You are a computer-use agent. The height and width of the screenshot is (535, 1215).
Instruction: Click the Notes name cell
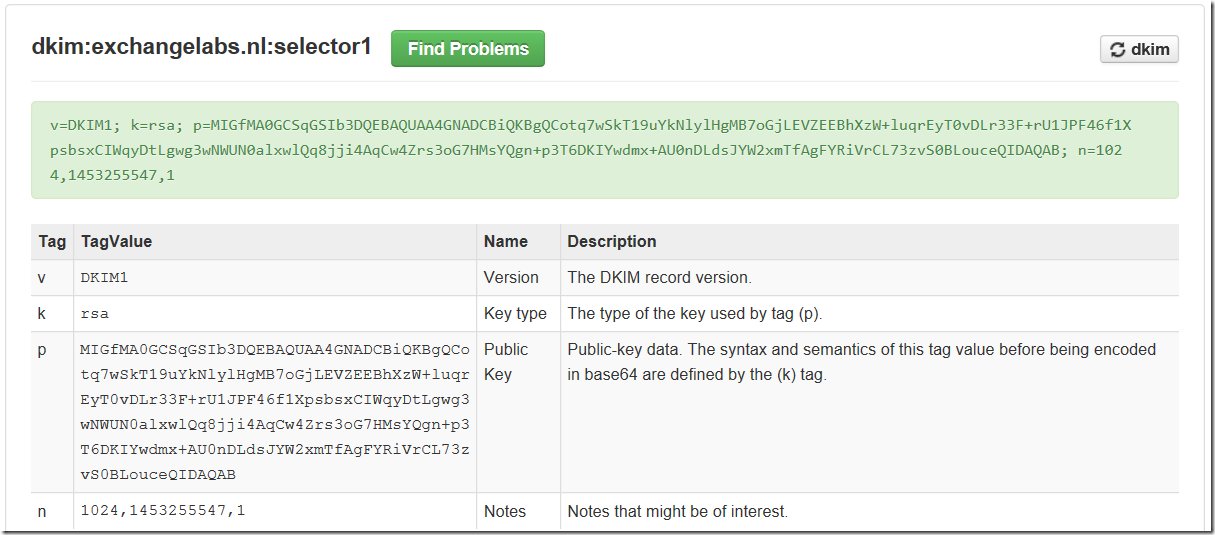coord(505,511)
